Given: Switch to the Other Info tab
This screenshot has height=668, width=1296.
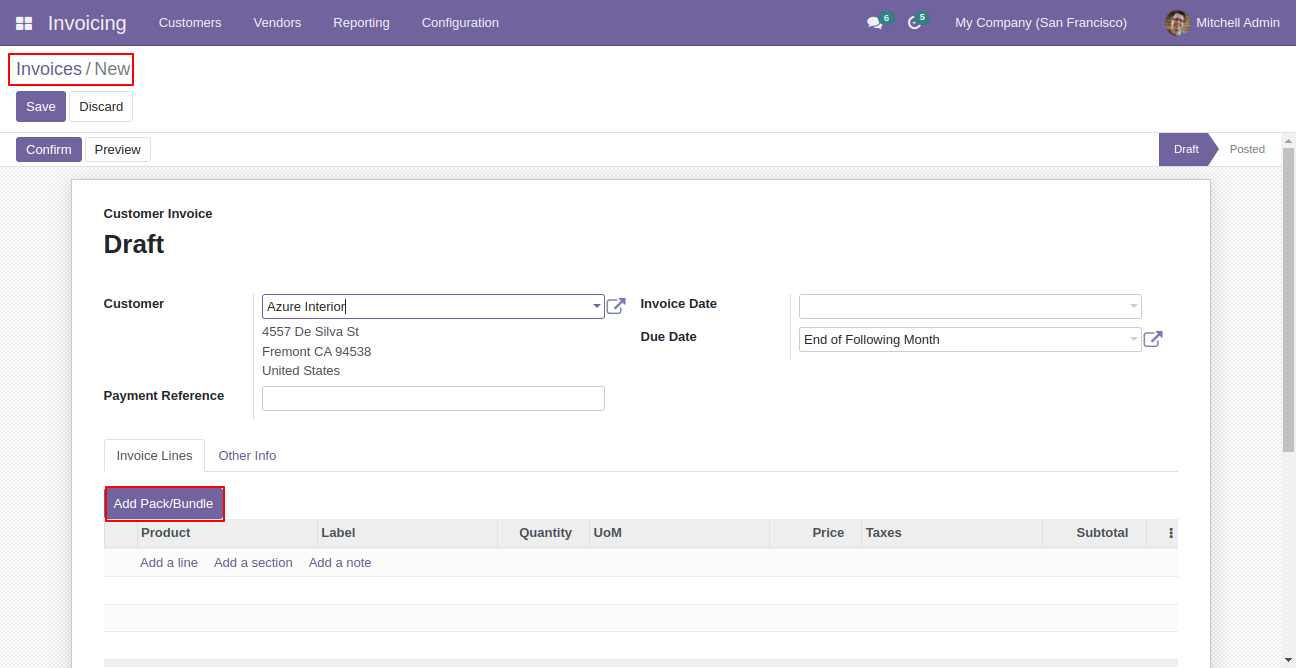Looking at the screenshot, I should 247,456.
